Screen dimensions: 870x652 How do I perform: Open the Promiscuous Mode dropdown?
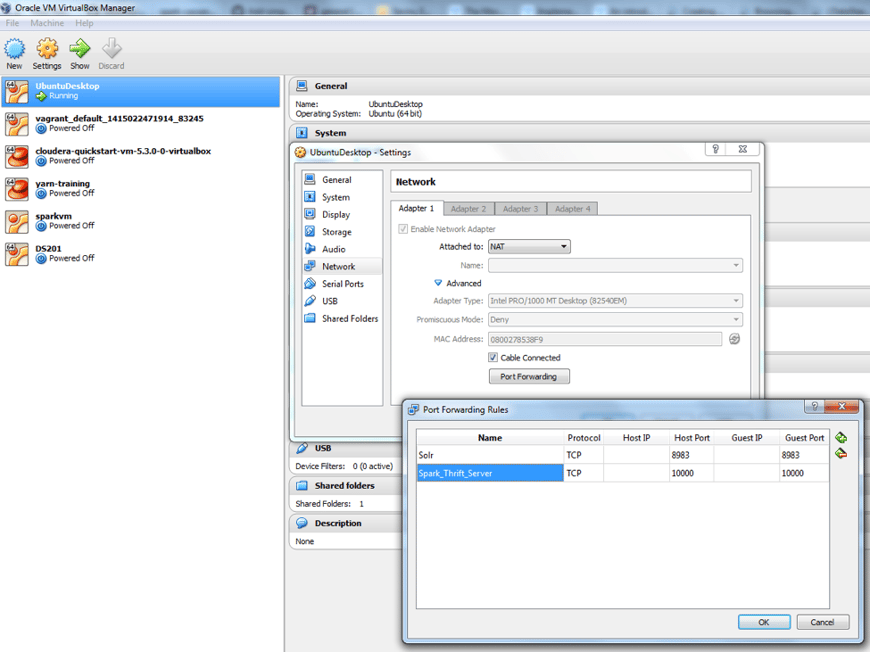point(615,320)
